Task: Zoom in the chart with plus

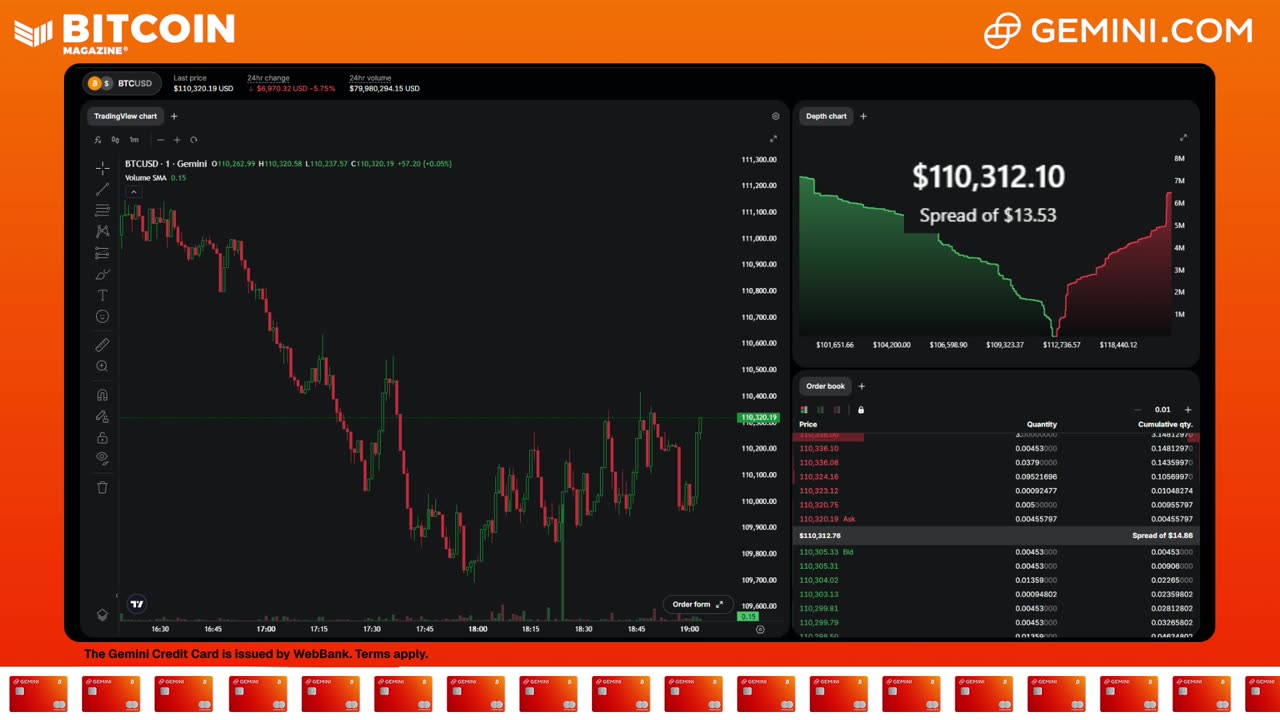Action: (177, 140)
